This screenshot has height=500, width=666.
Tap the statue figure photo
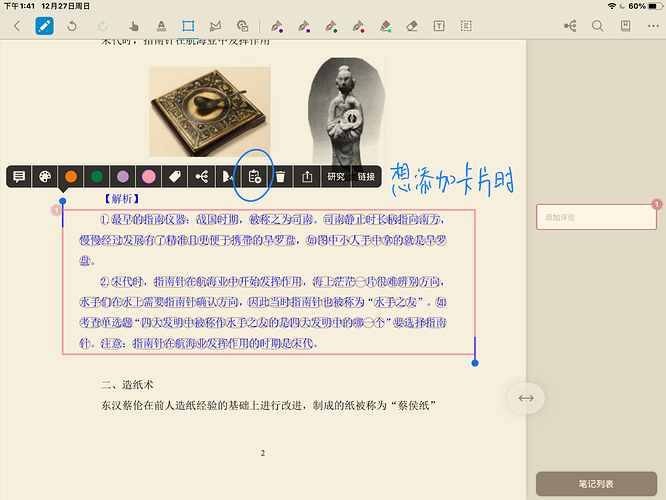coord(347,111)
